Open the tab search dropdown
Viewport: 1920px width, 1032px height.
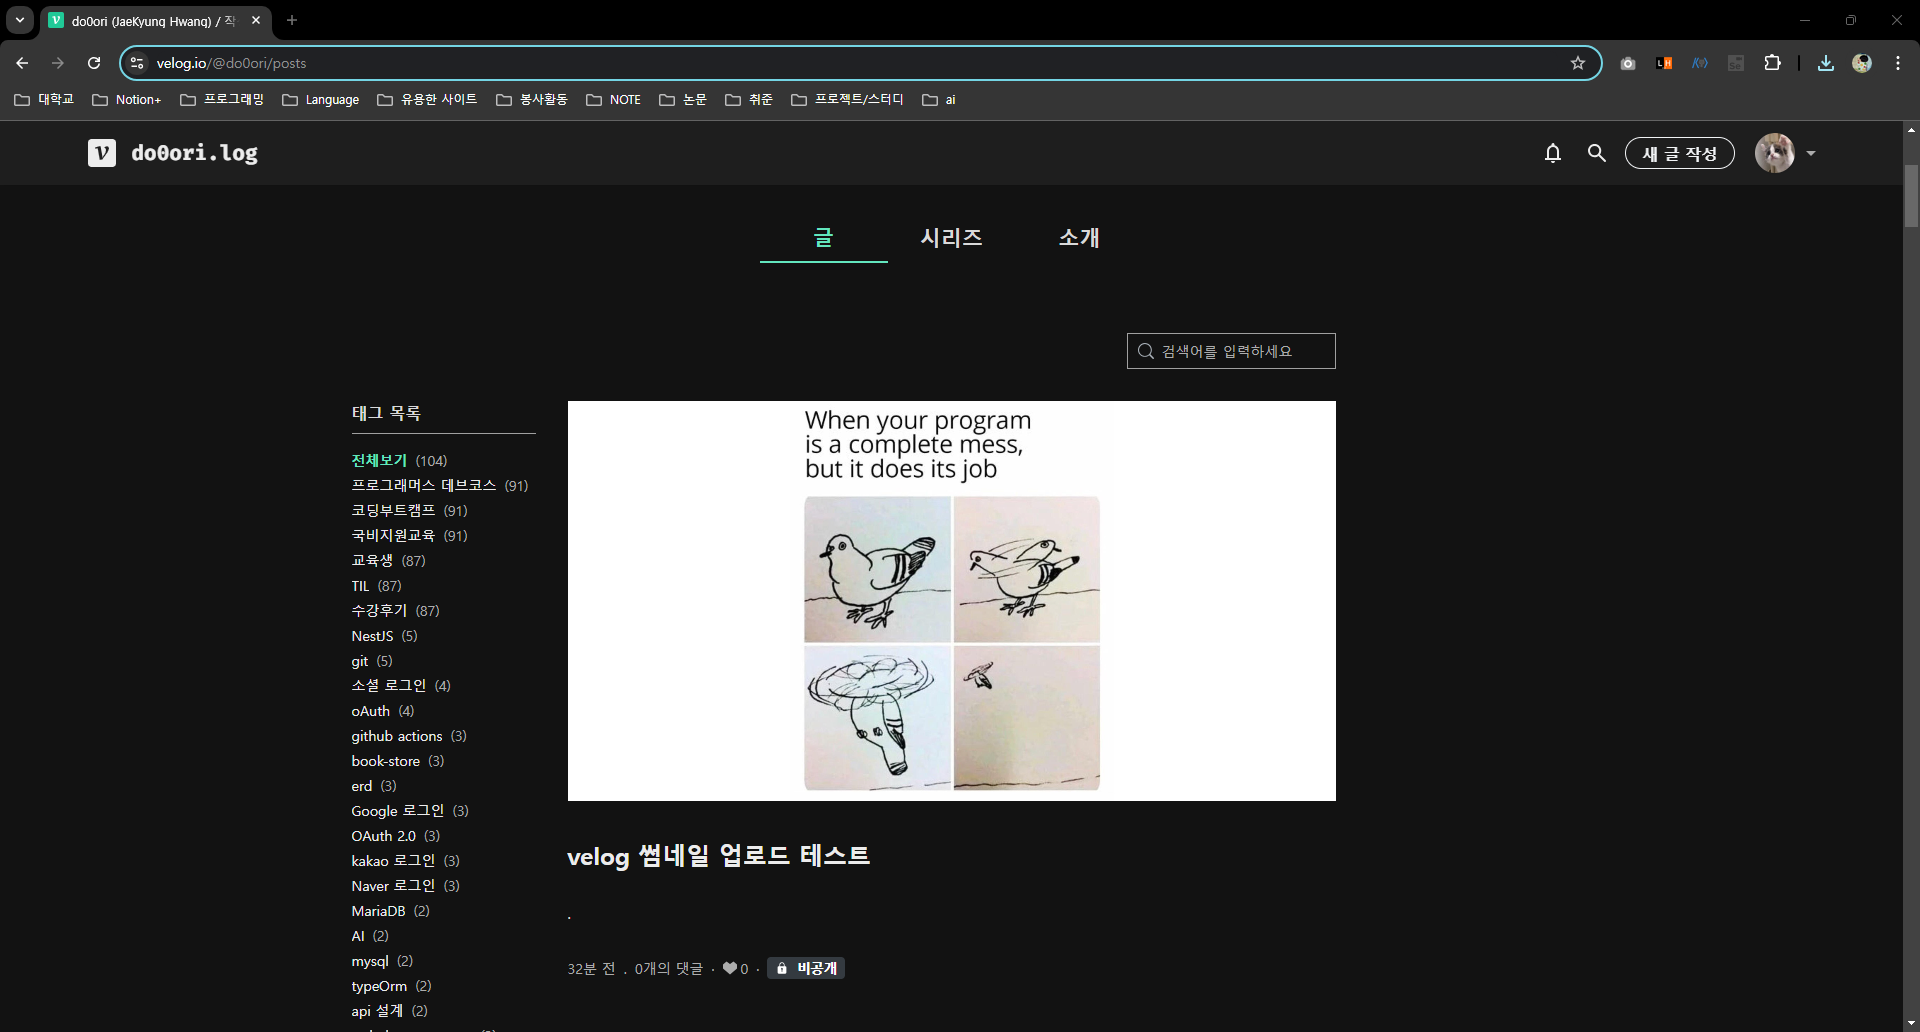click(x=20, y=20)
